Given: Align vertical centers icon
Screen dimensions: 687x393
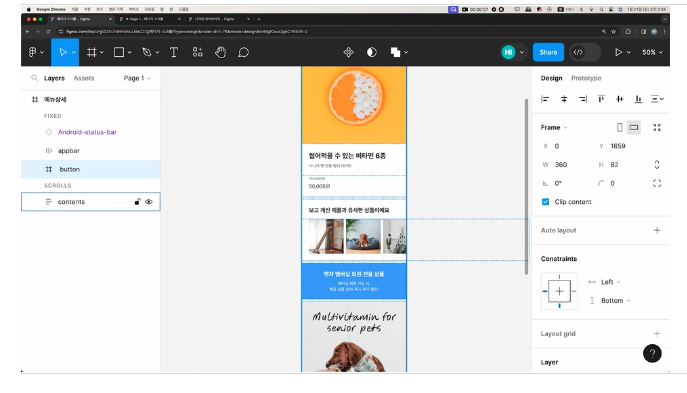Looking at the screenshot, I should (x=620, y=99).
